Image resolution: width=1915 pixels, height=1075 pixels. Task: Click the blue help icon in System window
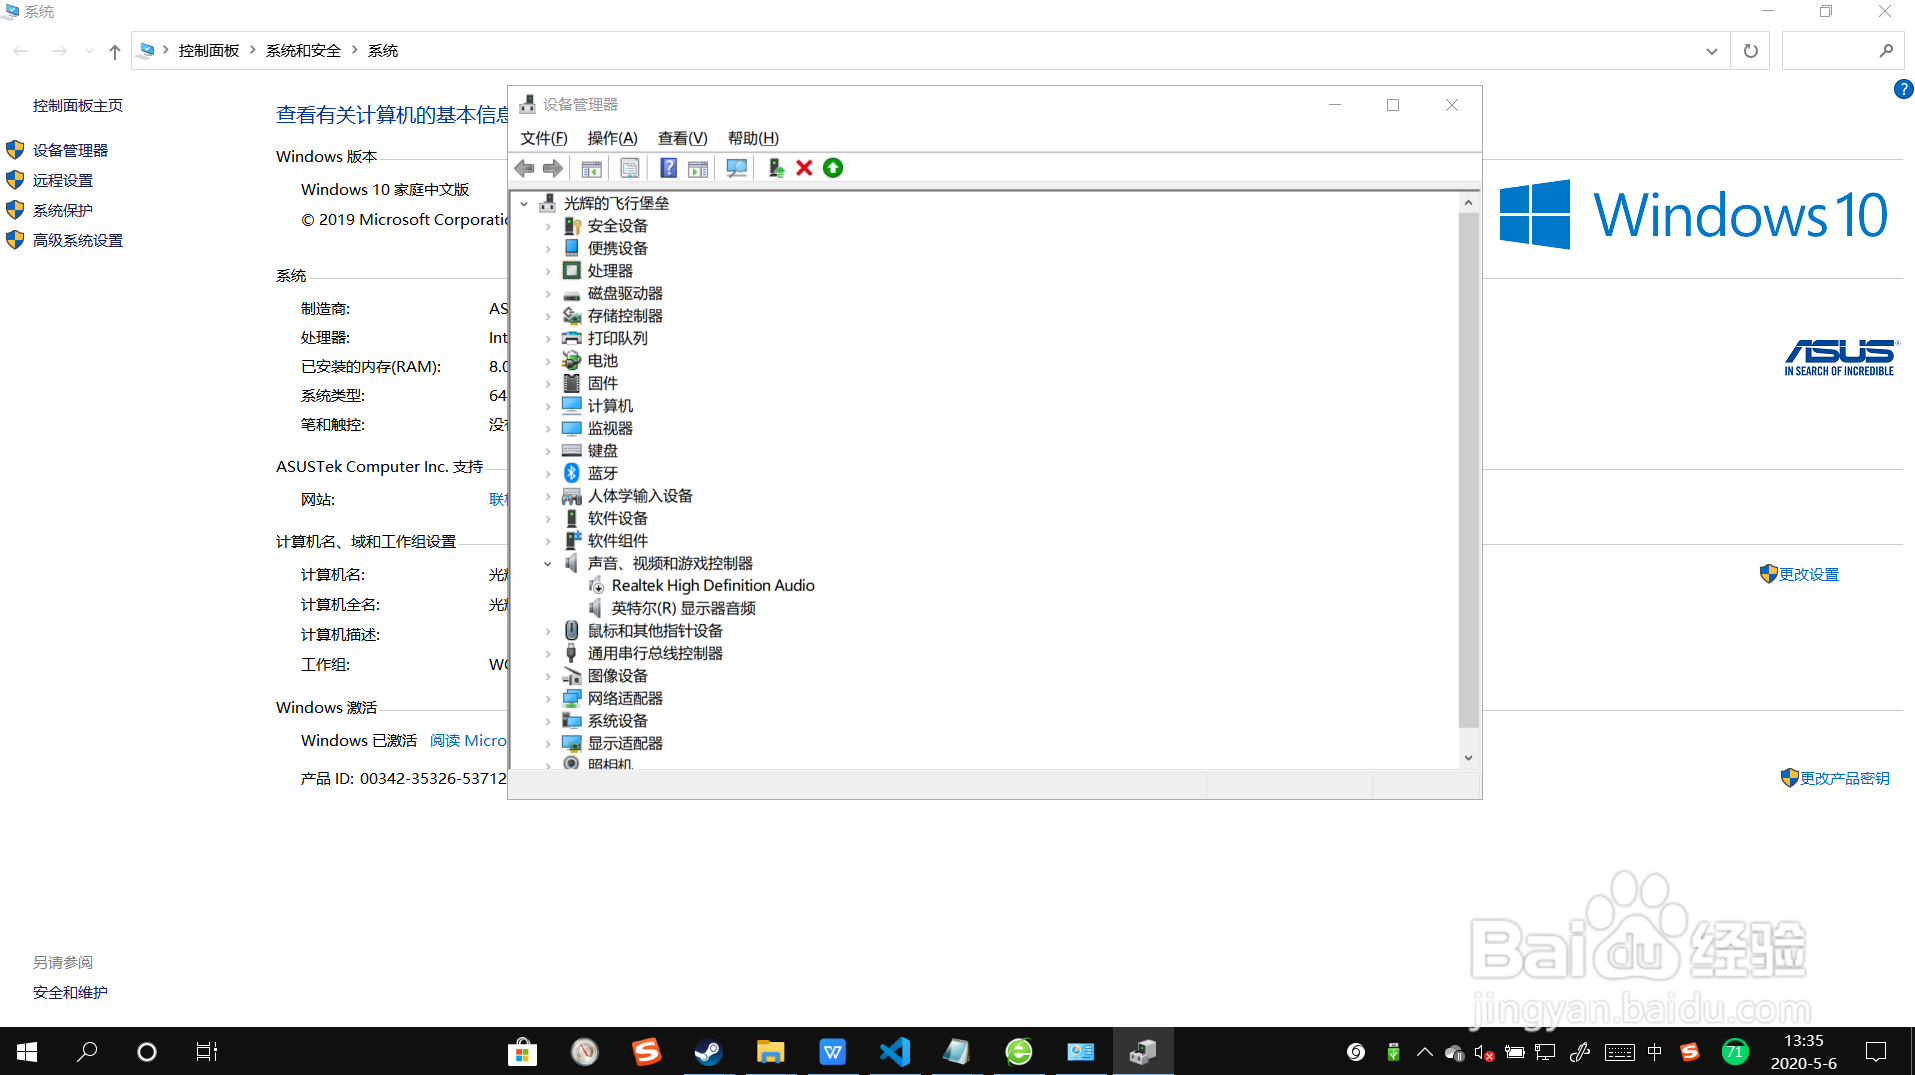(1903, 89)
